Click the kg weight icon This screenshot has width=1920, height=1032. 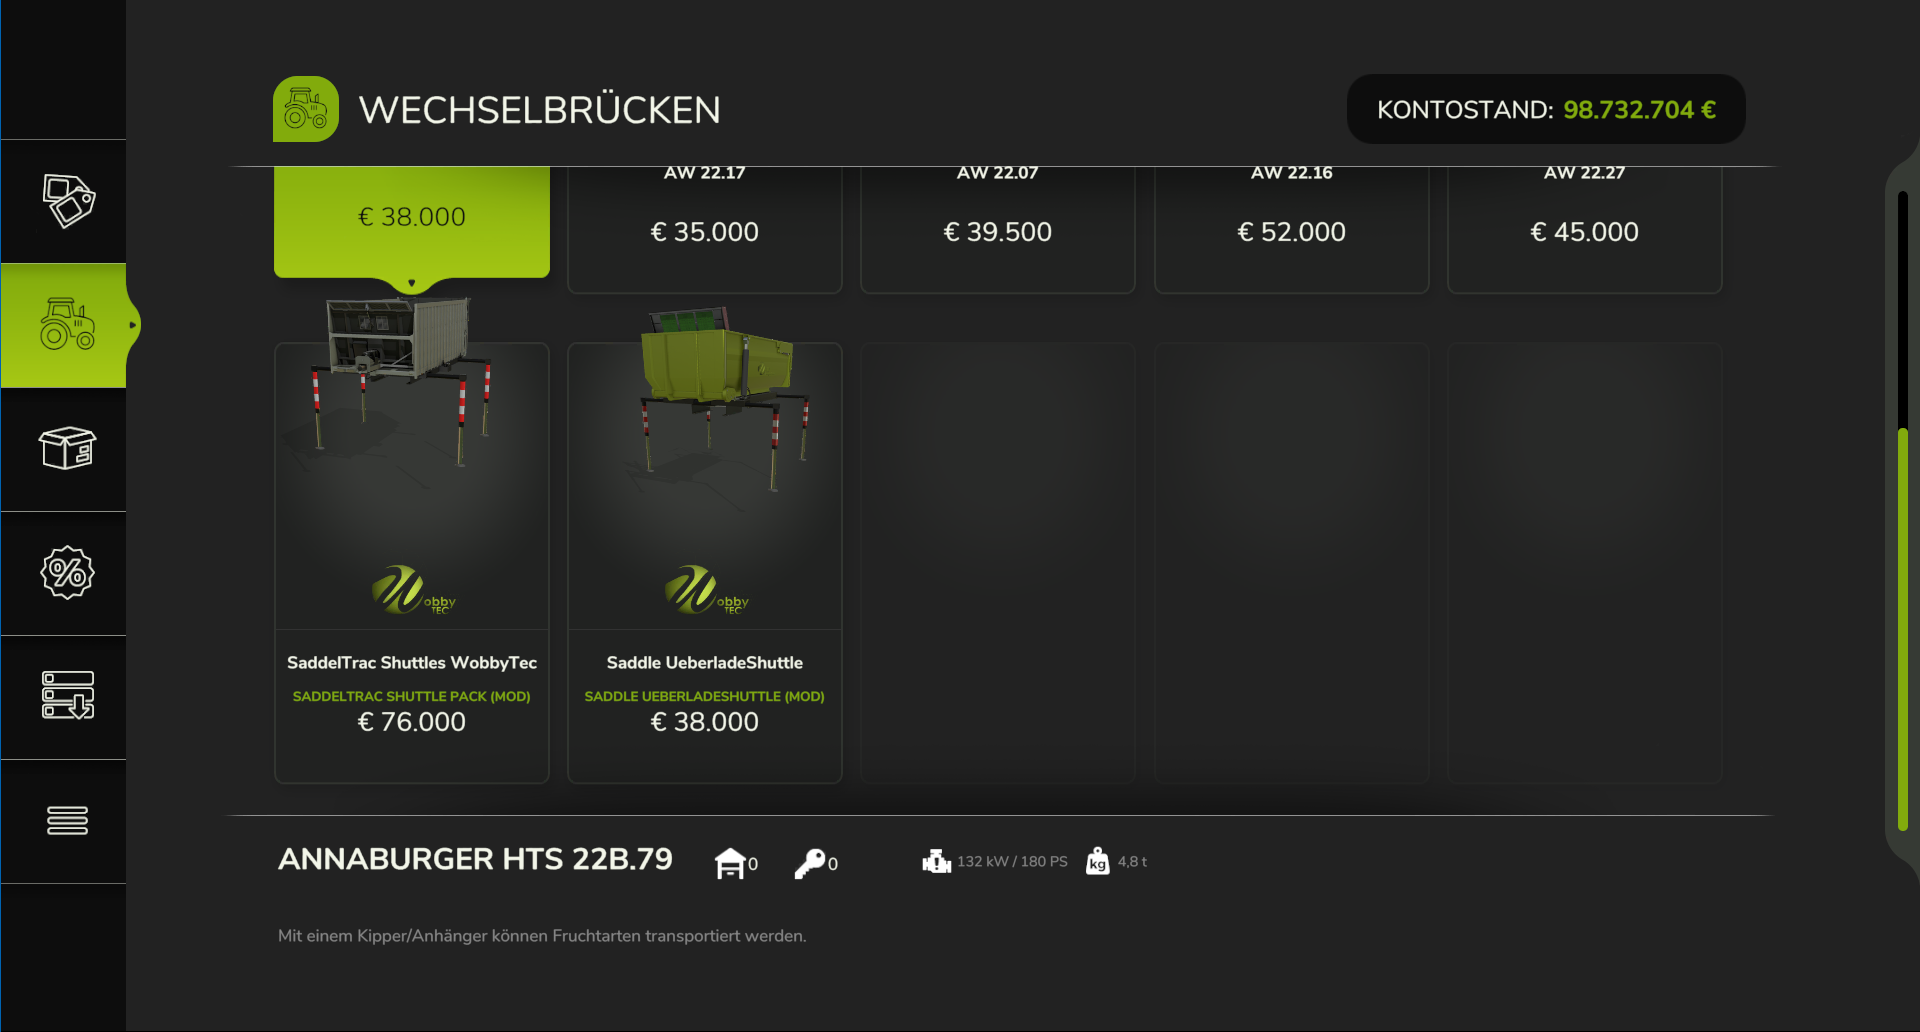[1097, 861]
